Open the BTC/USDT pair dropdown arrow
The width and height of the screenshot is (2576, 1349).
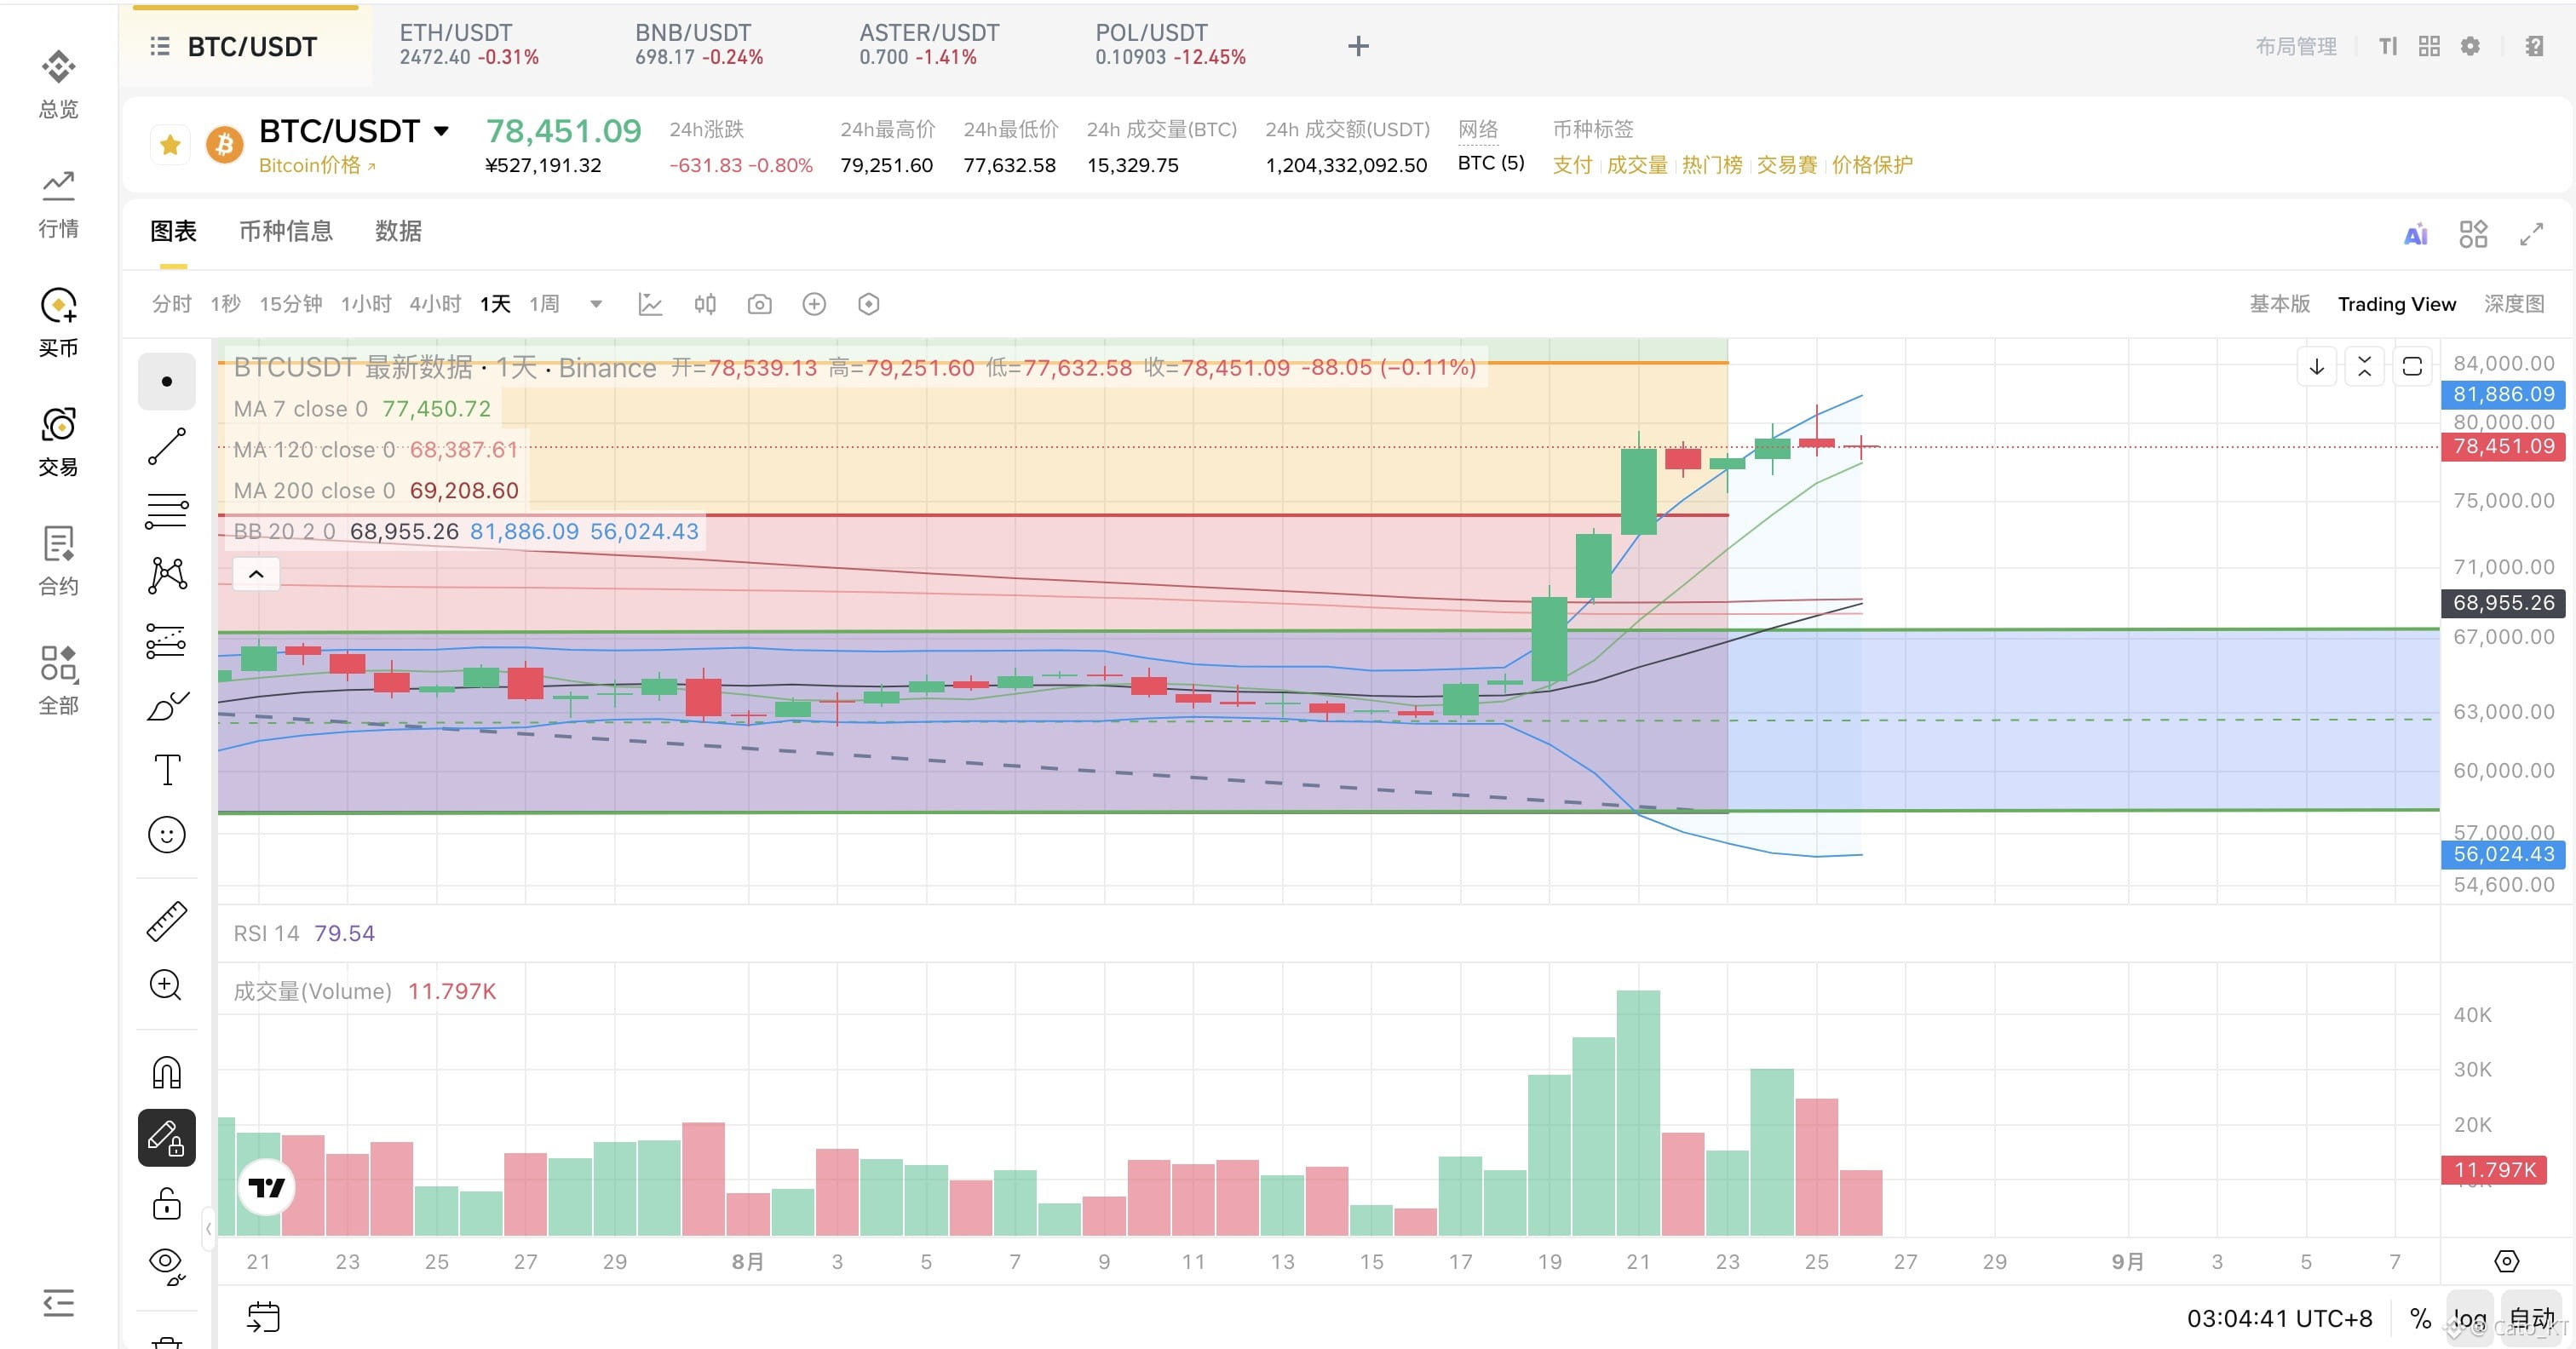pos(441,131)
